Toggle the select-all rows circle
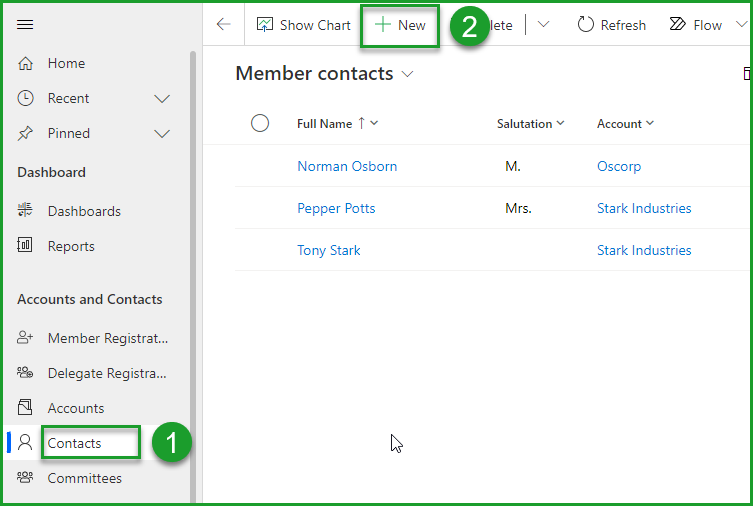The height and width of the screenshot is (506, 753). (x=260, y=123)
